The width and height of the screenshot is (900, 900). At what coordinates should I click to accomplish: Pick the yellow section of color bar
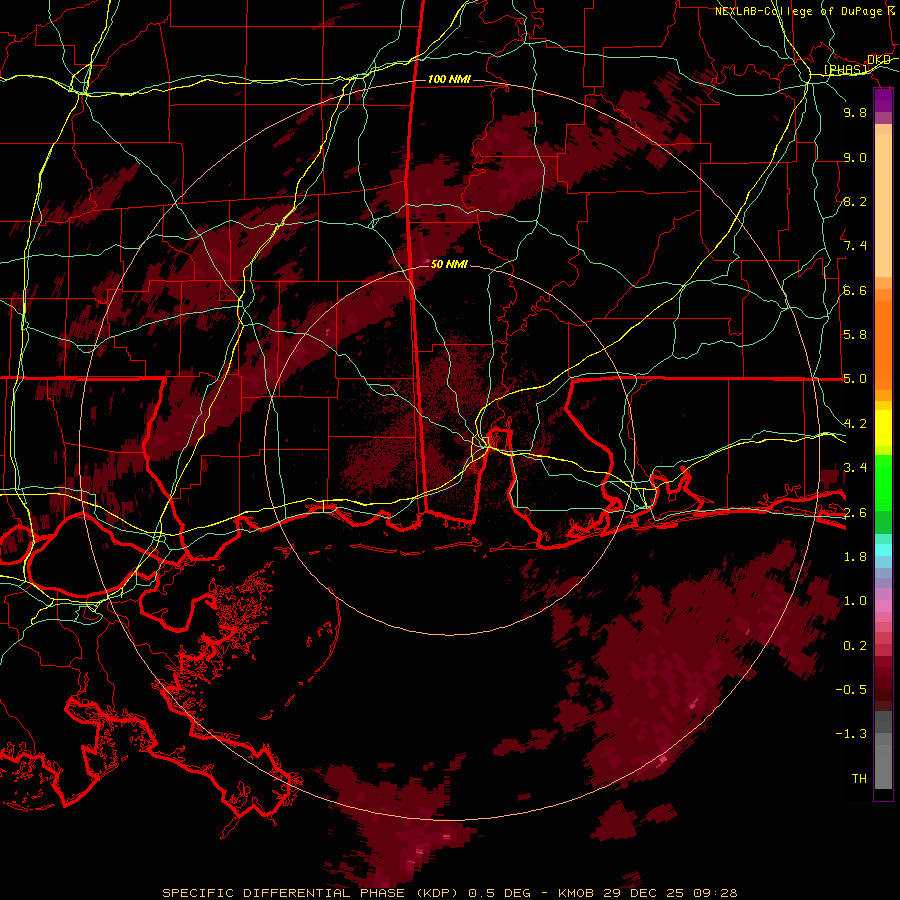[x=883, y=428]
